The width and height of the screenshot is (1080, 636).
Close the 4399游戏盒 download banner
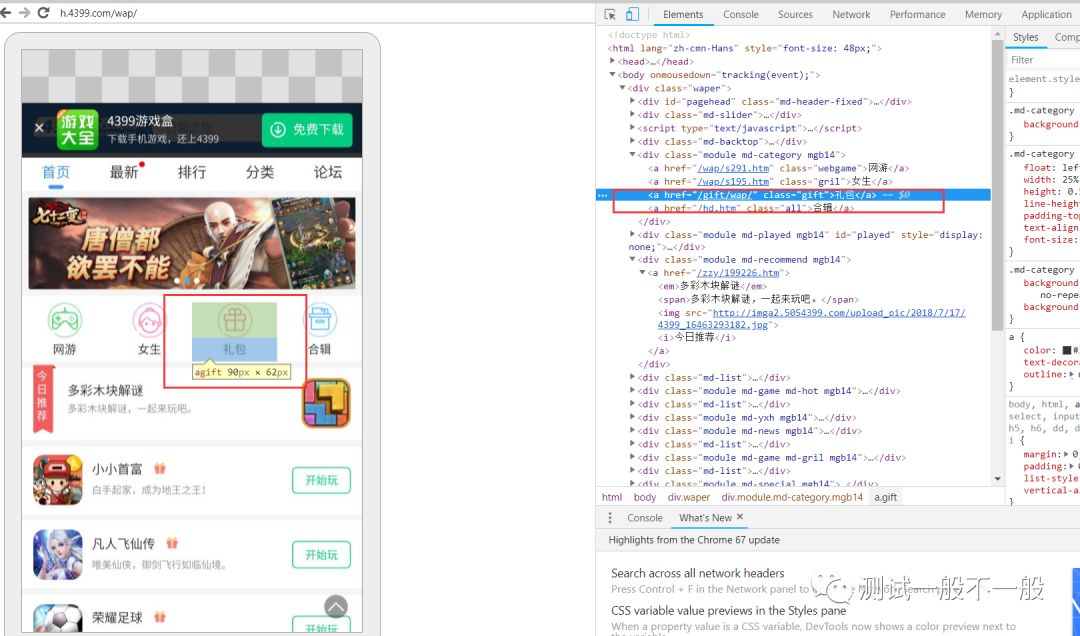(x=39, y=127)
